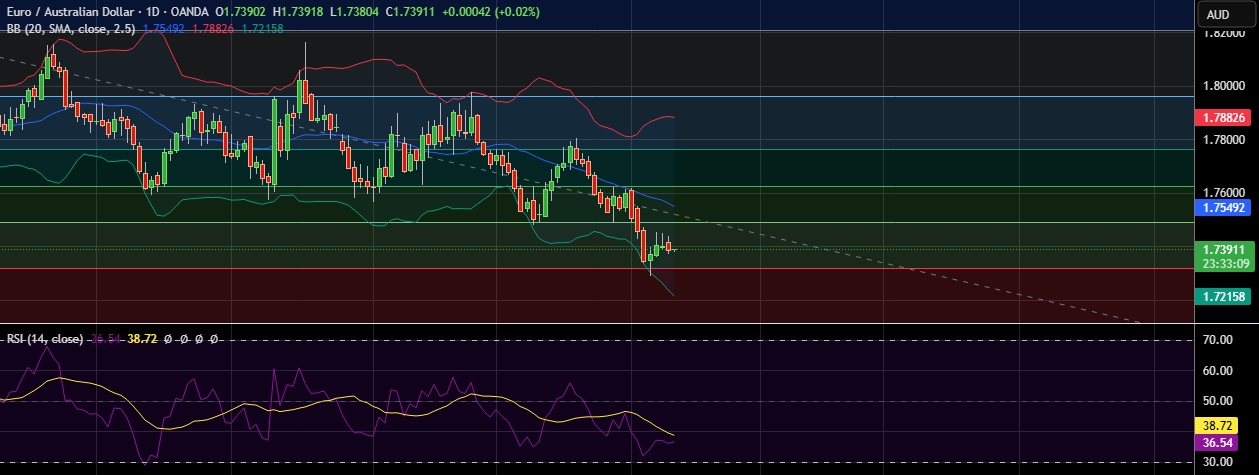Click the blue 1.75492 basis price label
This screenshot has height=475, width=1259.
[1226, 208]
